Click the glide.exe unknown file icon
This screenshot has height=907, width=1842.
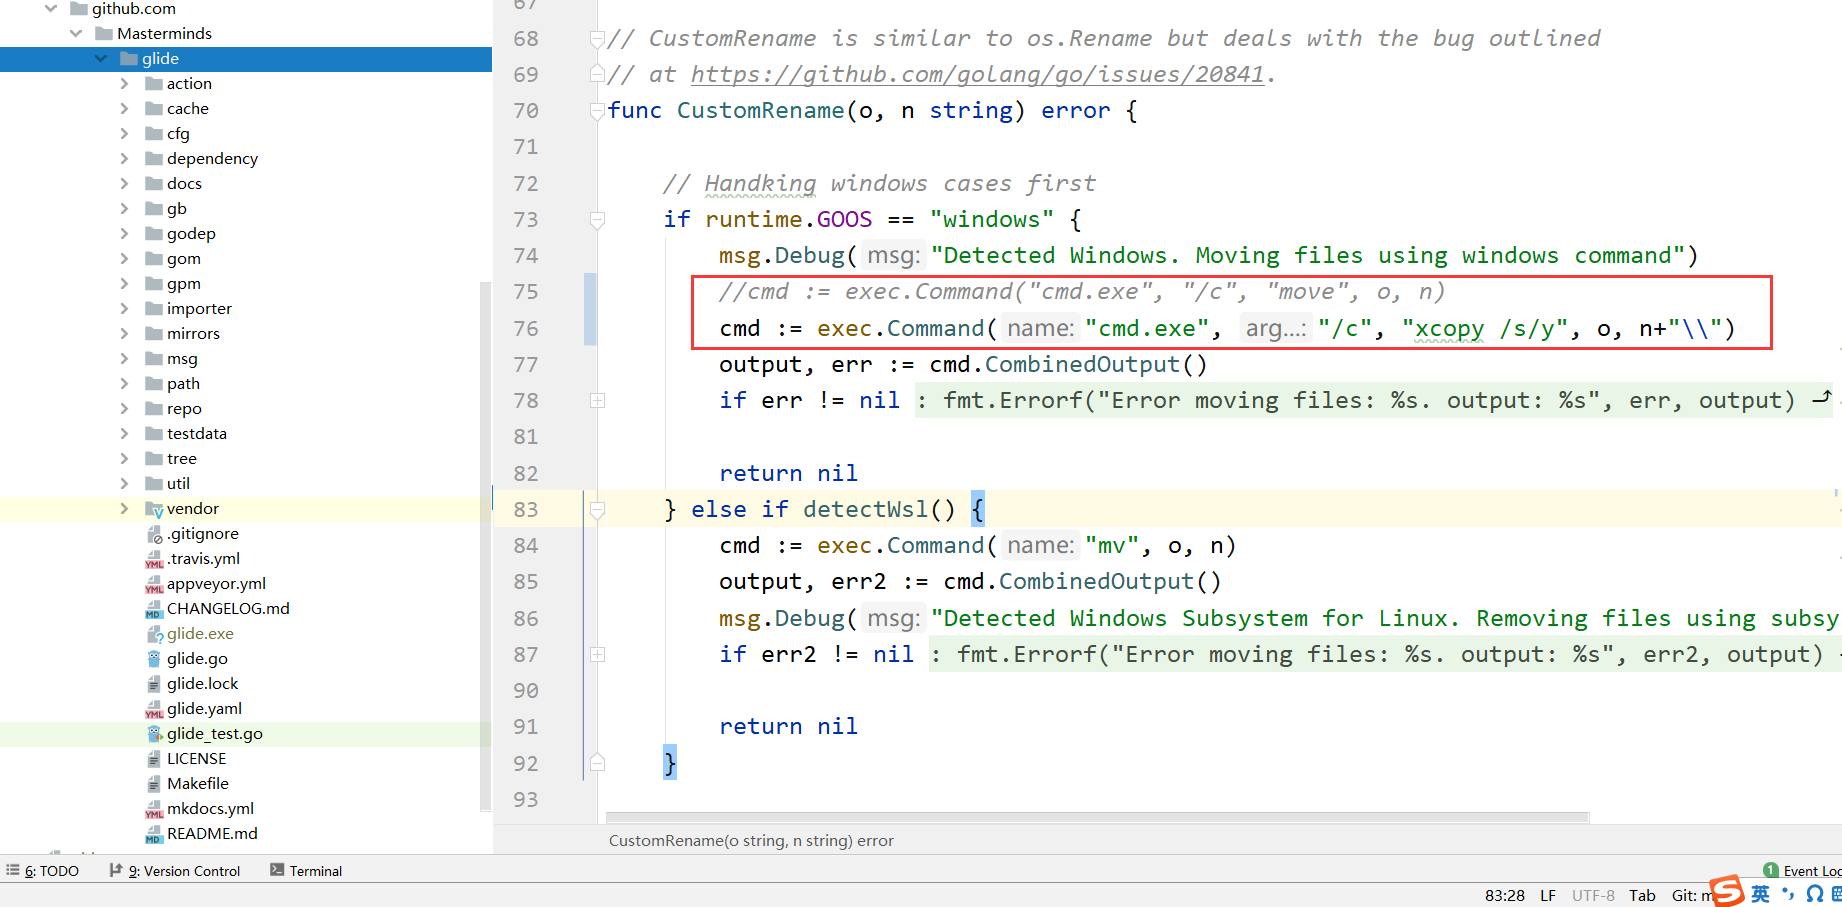click(x=154, y=634)
